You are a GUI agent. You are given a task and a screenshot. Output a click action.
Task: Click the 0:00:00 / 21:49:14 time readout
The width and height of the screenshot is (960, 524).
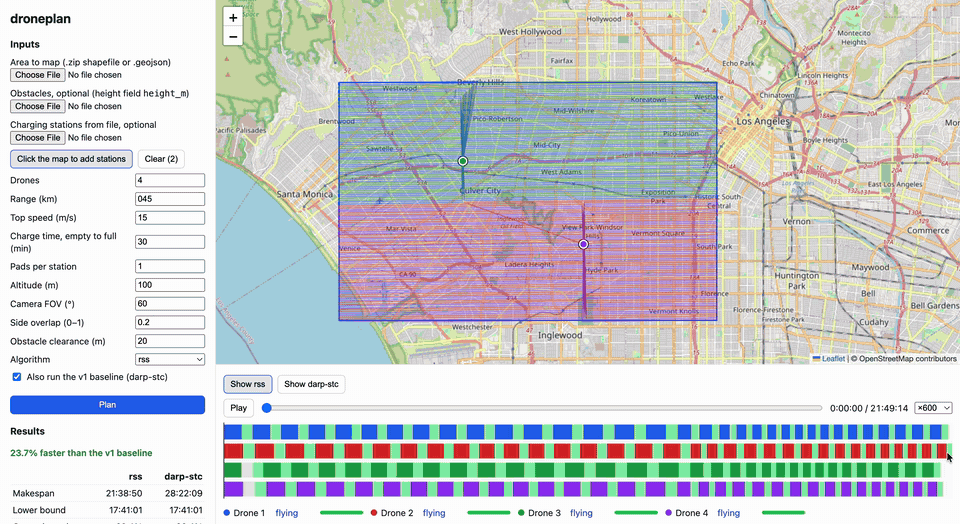coord(869,408)
